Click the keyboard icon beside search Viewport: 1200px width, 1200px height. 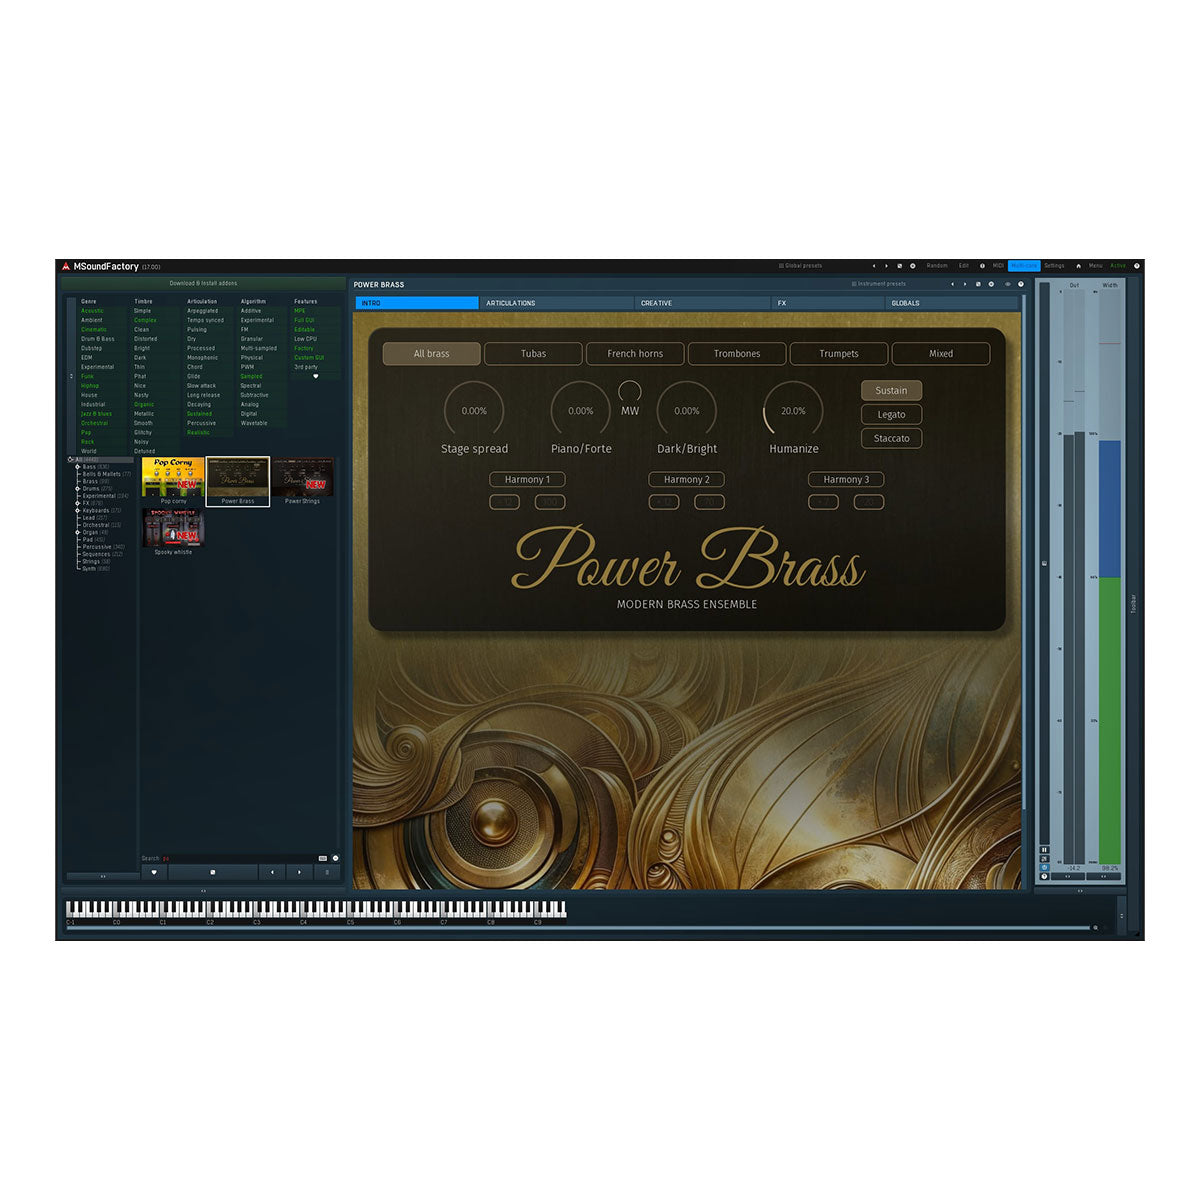[x=322, y=858]
